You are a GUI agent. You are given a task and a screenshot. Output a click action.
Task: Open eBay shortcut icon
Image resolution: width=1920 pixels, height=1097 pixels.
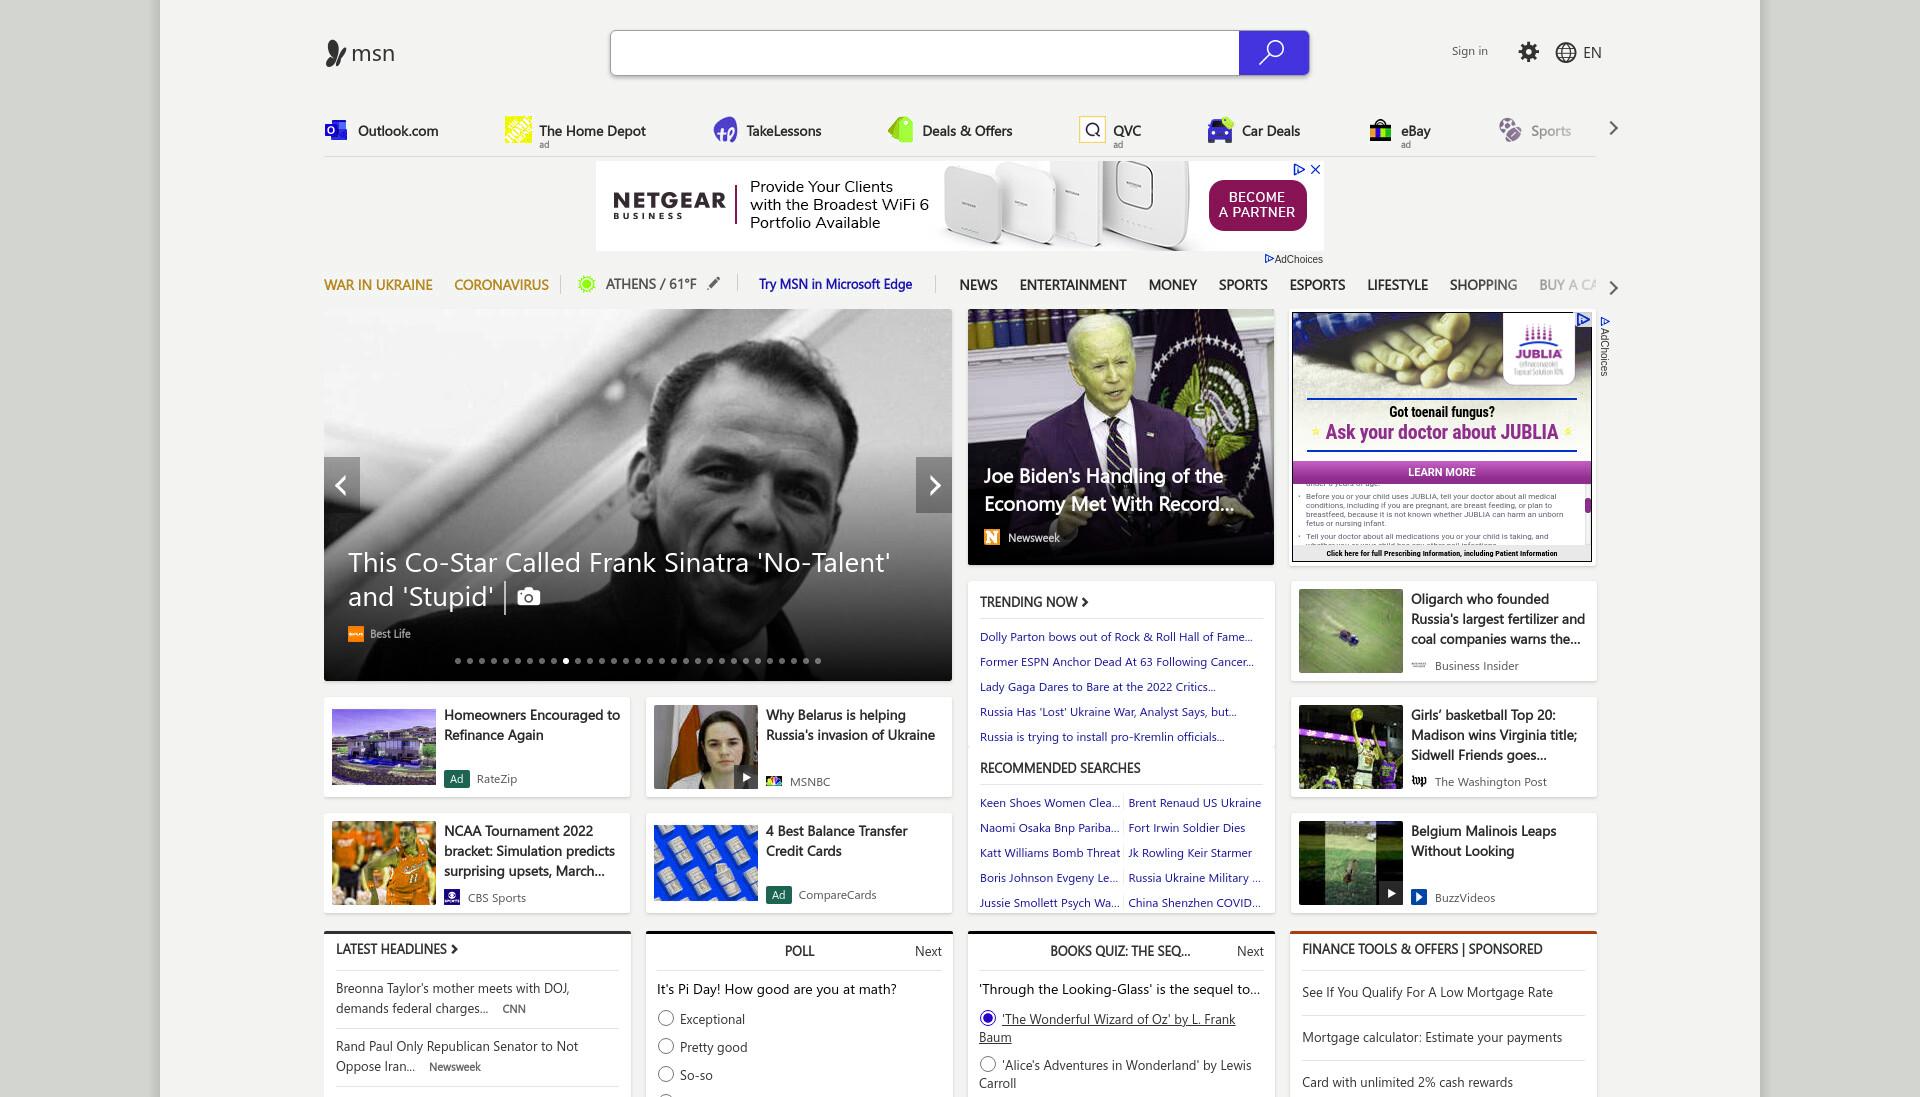click(1380, 130)
